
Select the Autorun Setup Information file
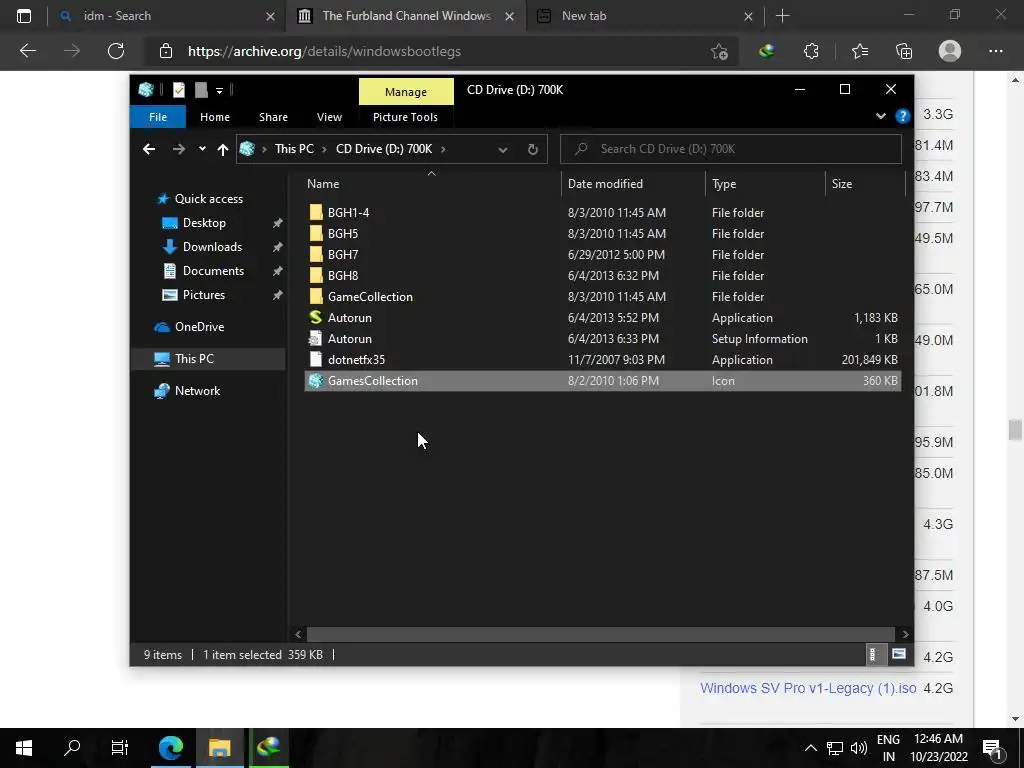[603, 339]
